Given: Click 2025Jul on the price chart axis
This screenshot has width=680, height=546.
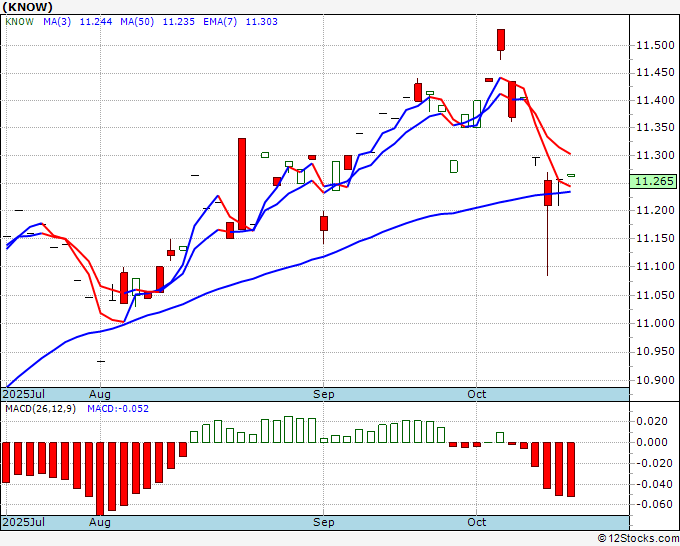Looking at the screenshot, I should [x=24, y=394].
